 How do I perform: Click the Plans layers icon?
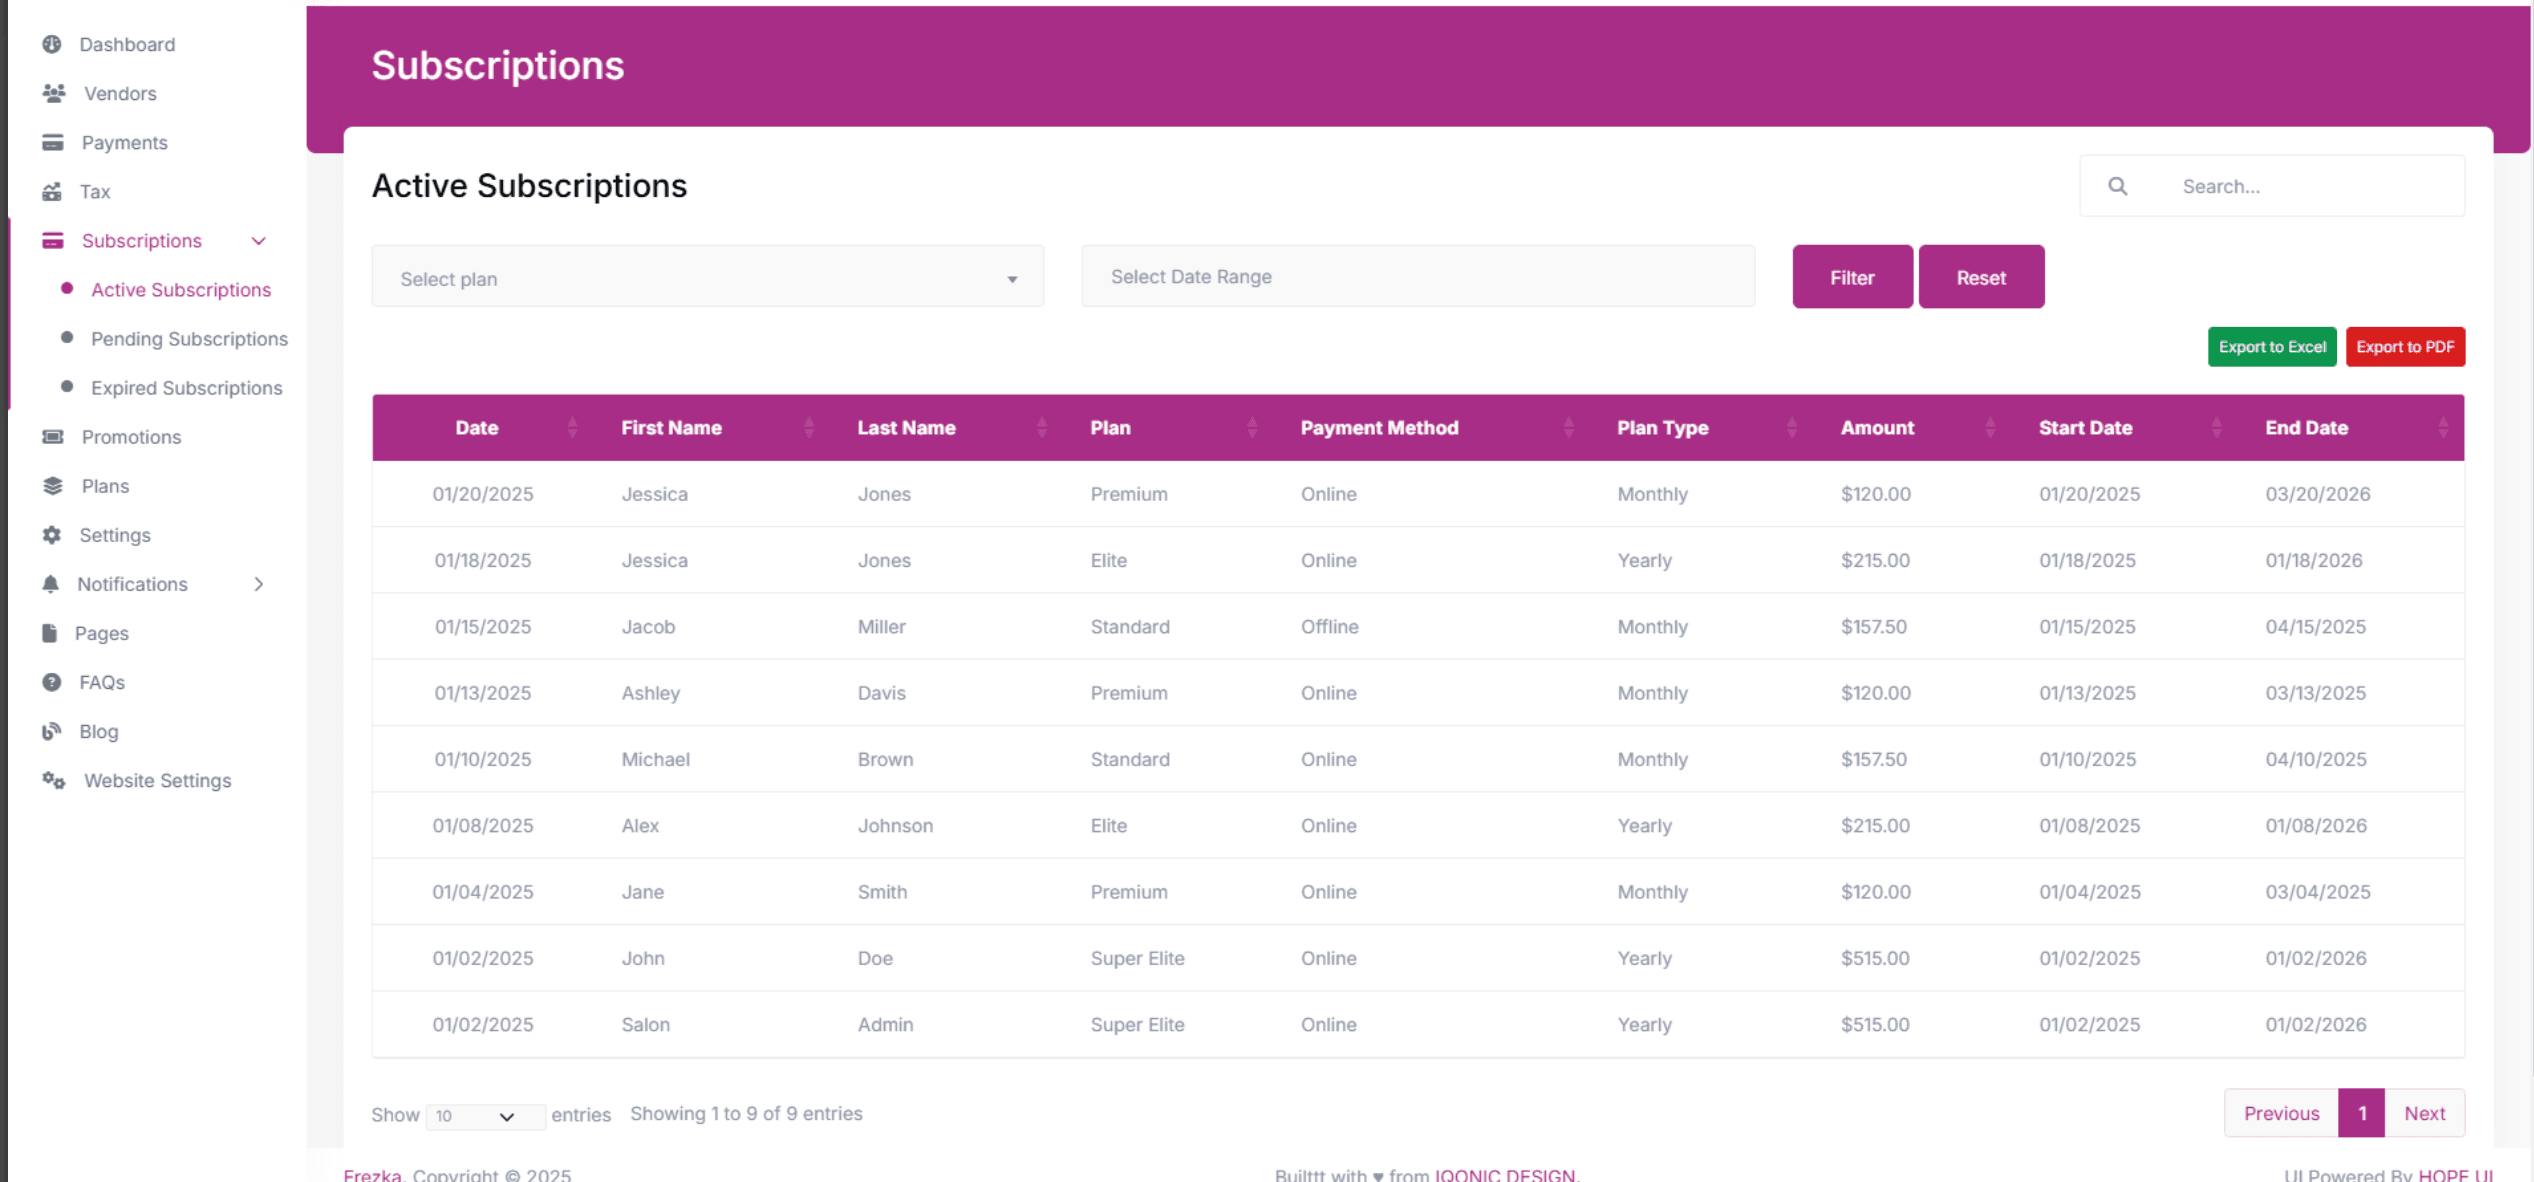click(53, 485)
